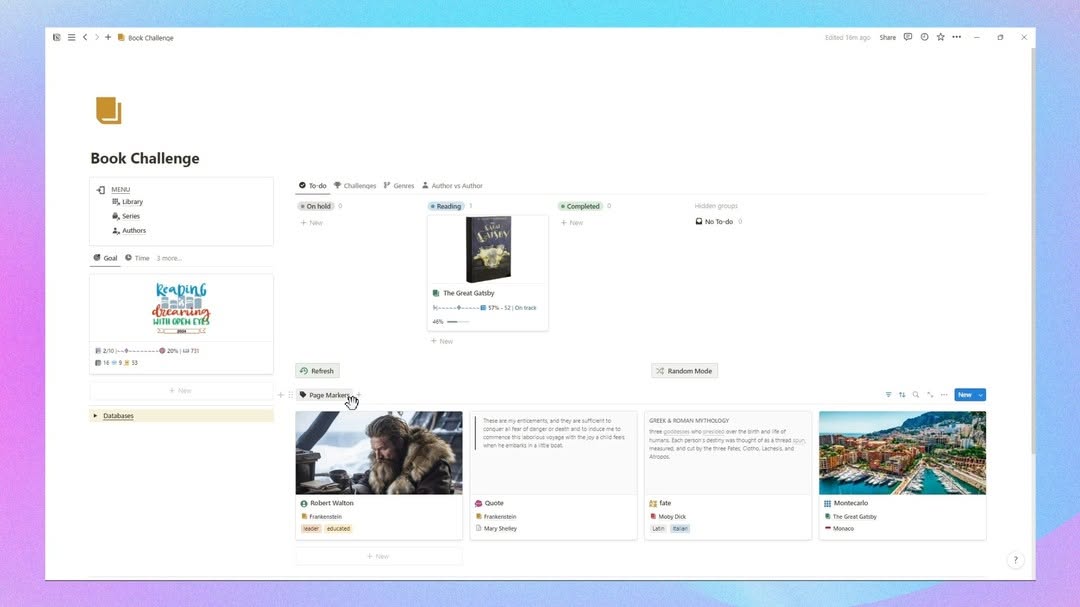Select the Author vs Author tab
This screenshot has height=607, width=1080.
(x=453, y=185)
